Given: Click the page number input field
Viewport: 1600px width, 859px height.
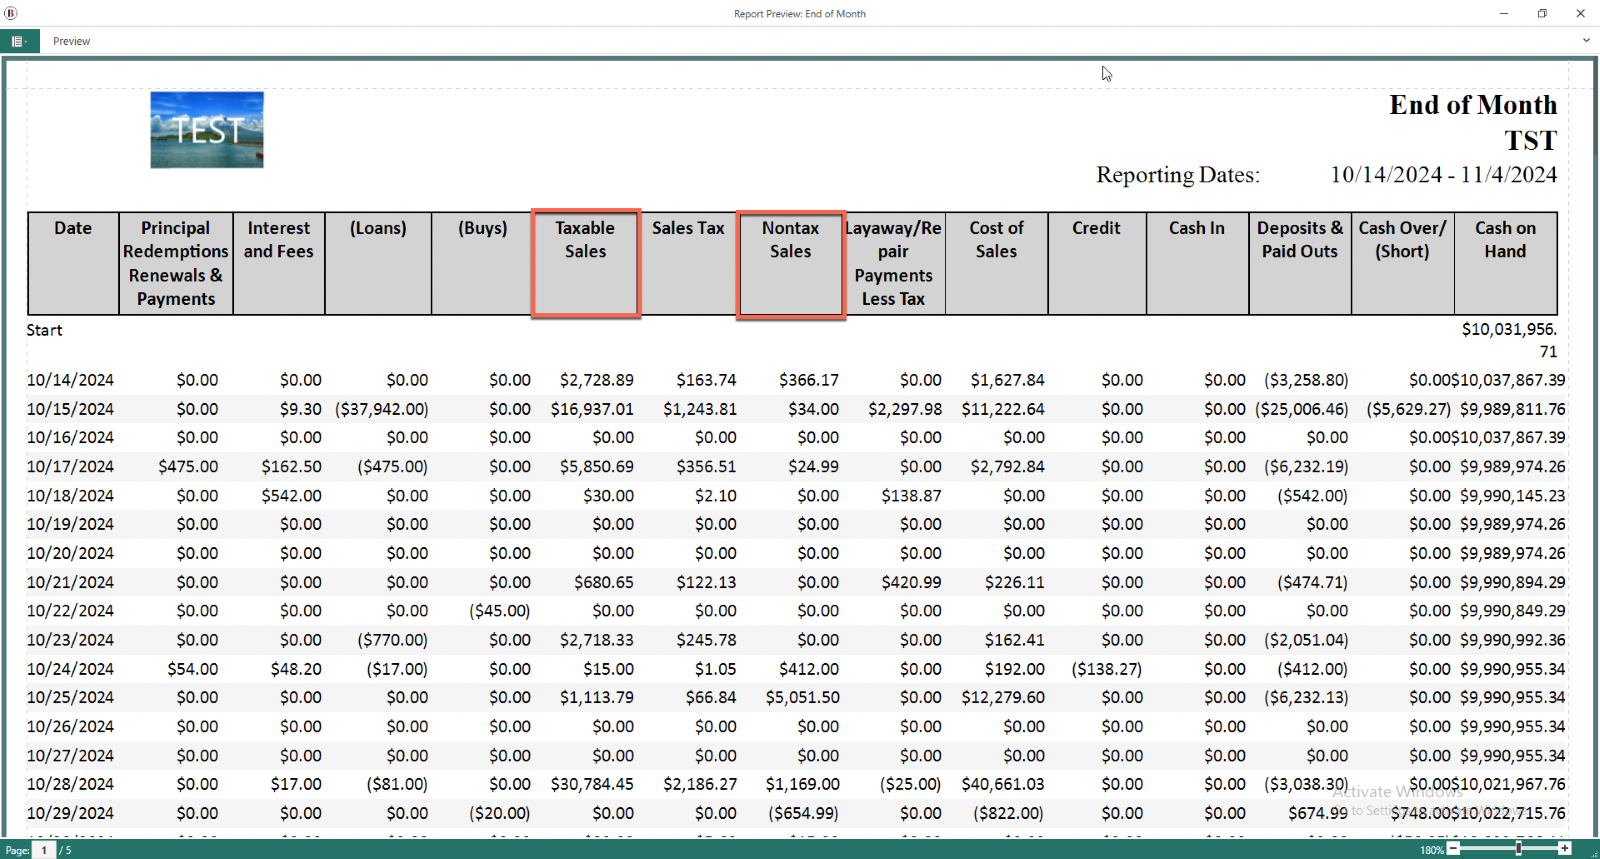Looking at the screenshot, I should (44, 850).
